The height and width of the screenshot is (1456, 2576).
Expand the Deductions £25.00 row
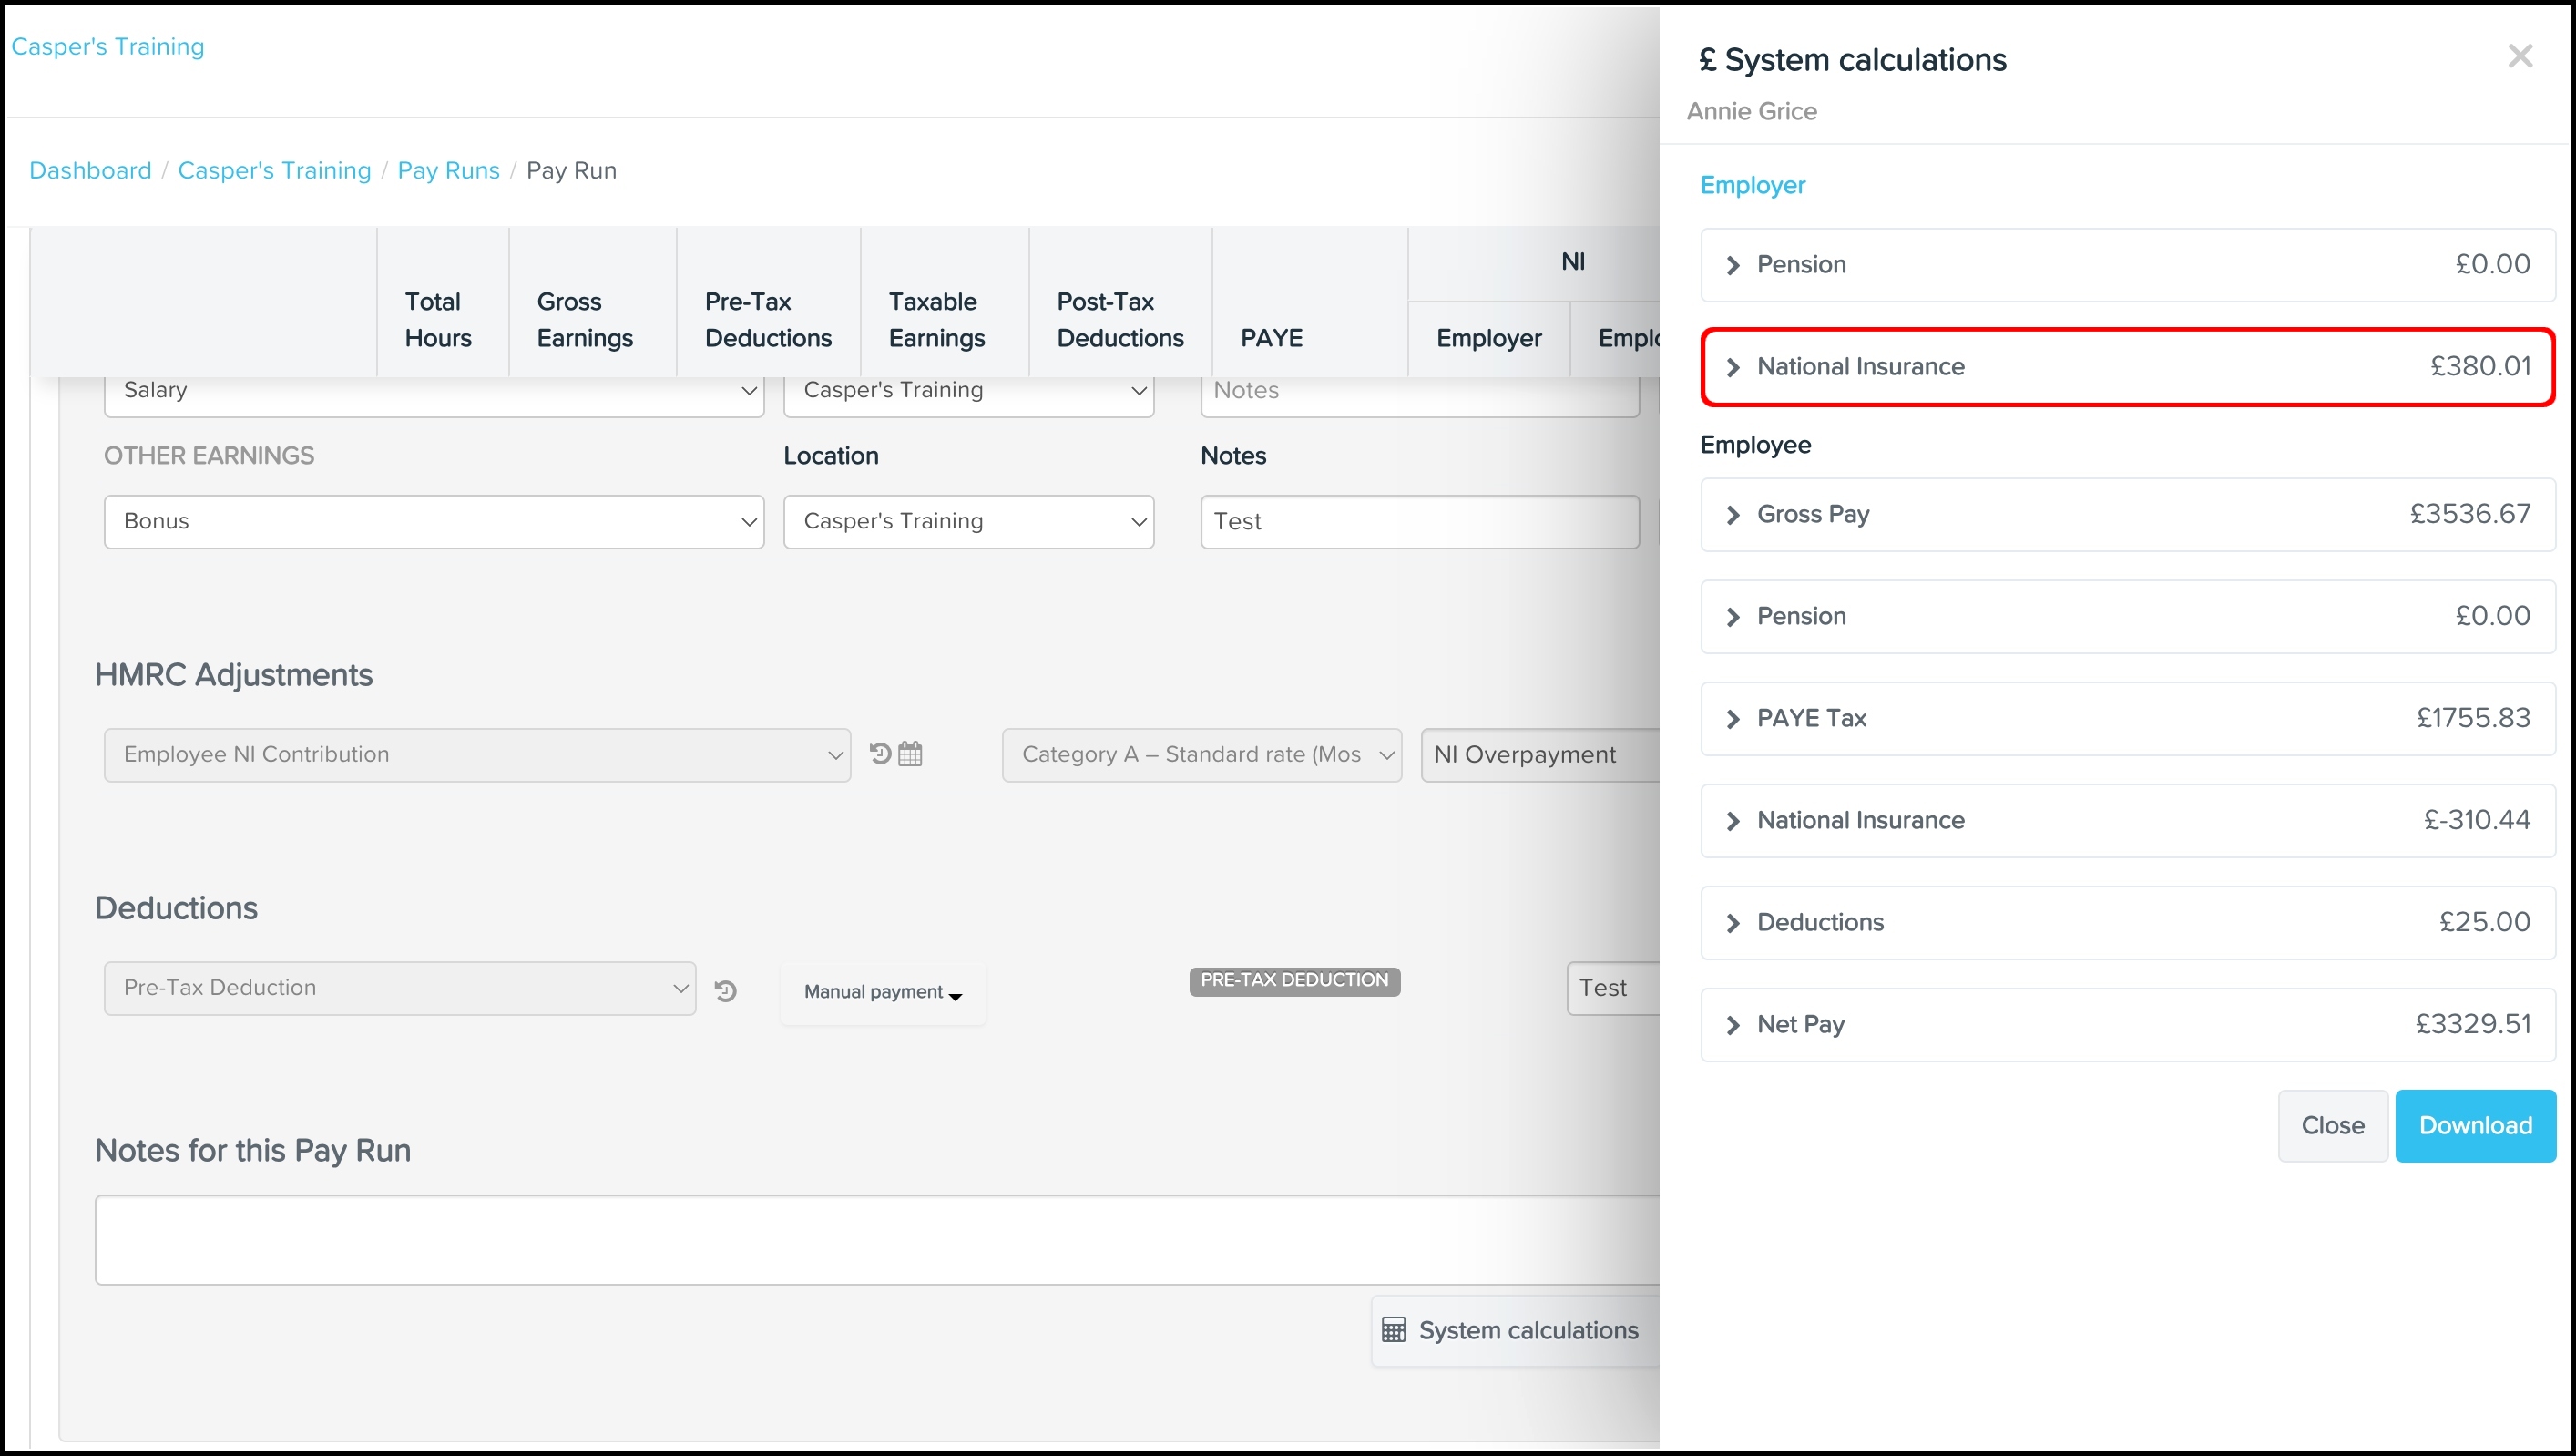(x=2128, y=922)
